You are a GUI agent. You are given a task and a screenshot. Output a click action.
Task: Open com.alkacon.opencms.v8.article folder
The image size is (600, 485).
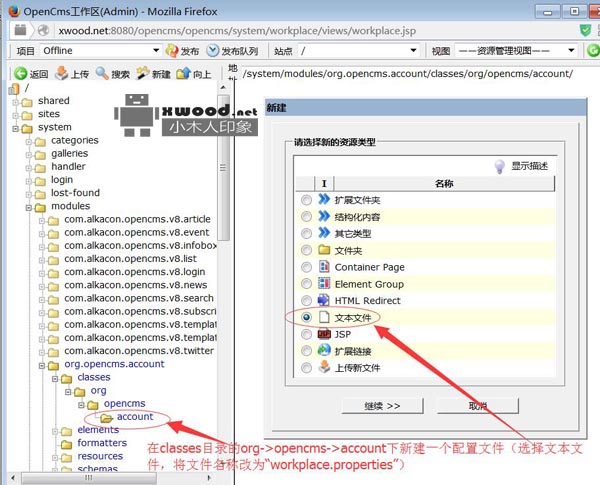point(137,219)
